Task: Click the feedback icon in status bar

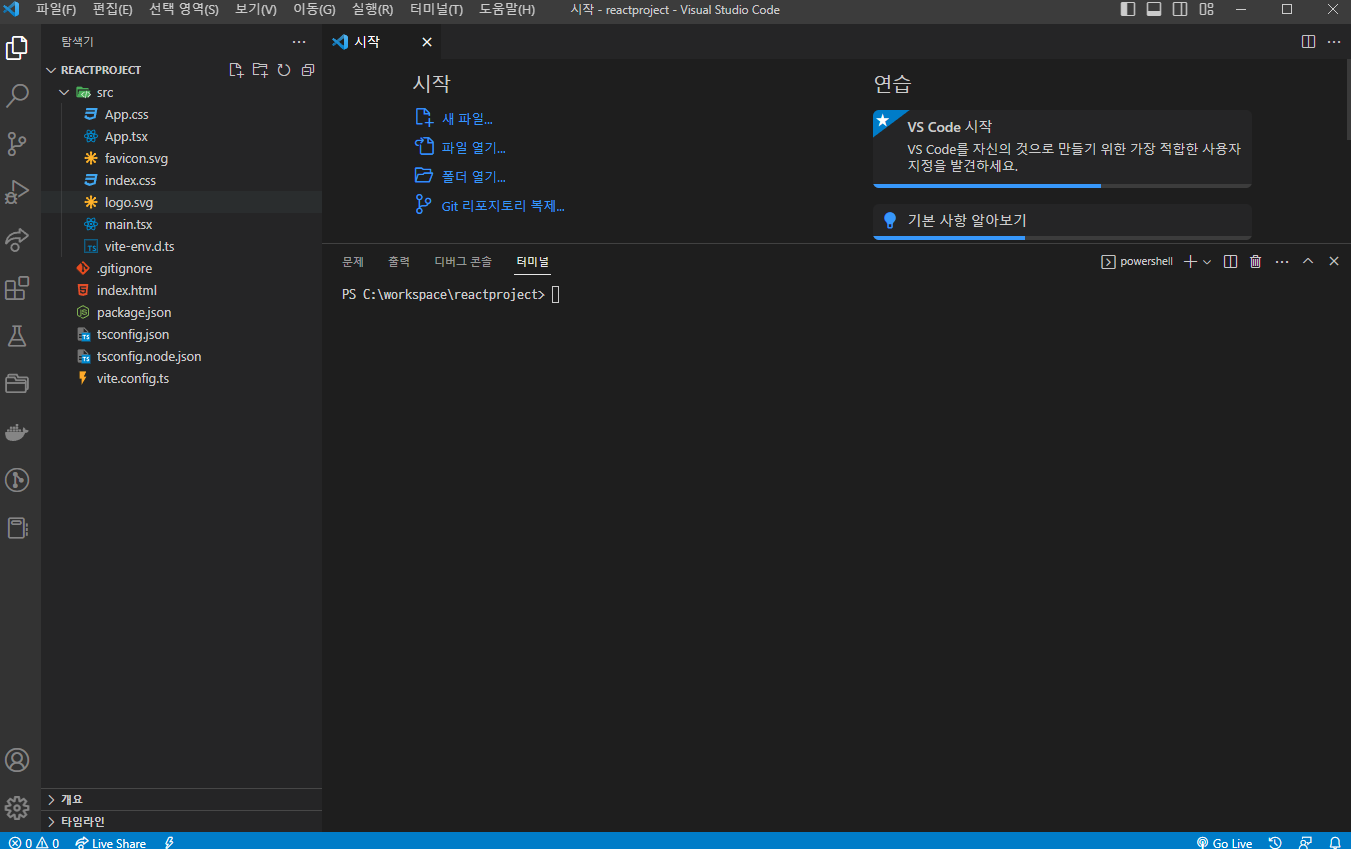Action: click(1305, 843)
